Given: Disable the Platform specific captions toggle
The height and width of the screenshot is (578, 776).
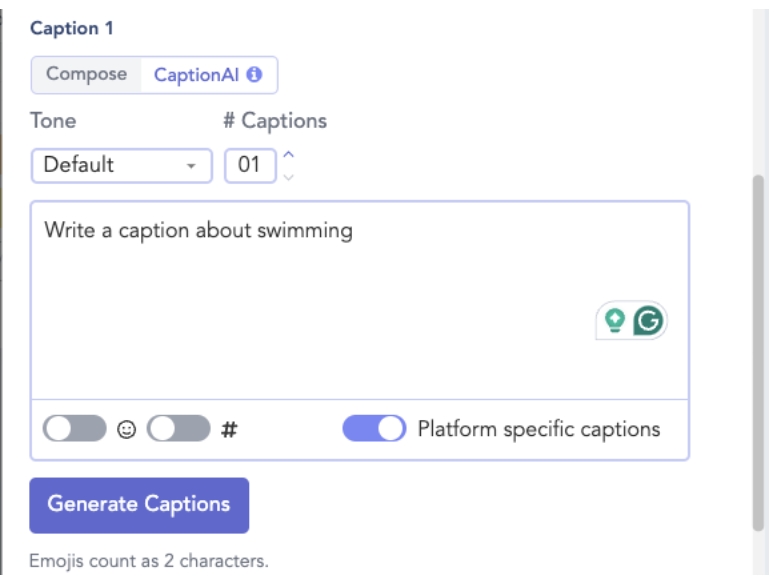Looking at the screenshot, I should click(374, 429).
